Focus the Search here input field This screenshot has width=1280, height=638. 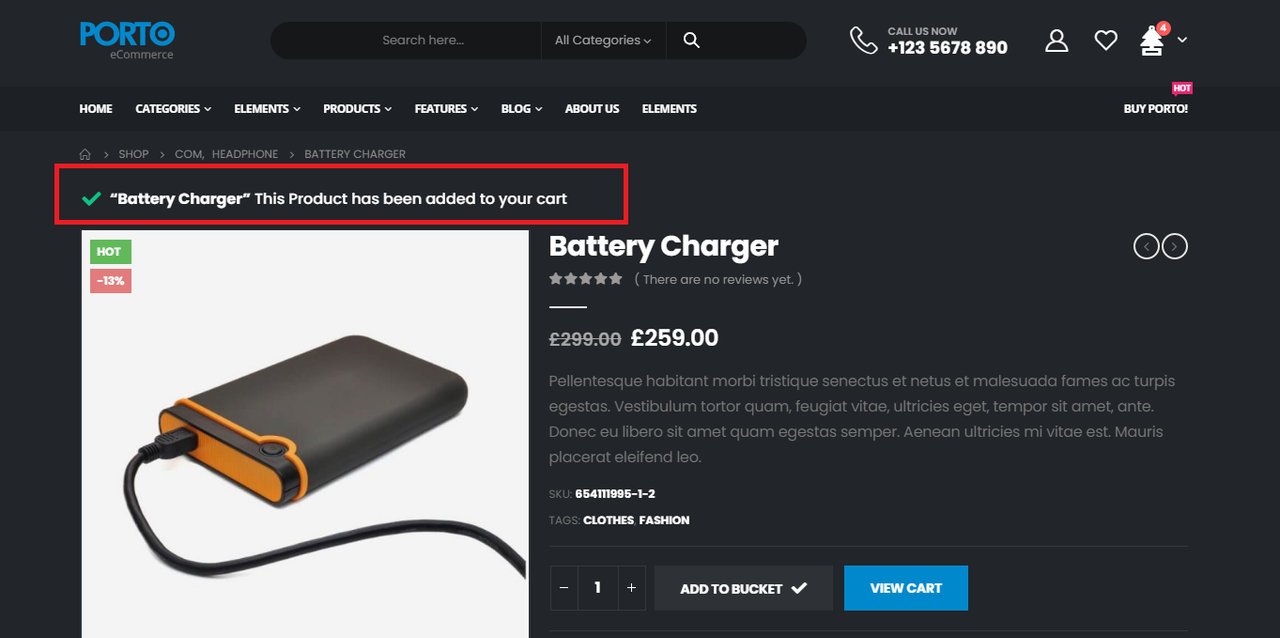tap(423, 40)
